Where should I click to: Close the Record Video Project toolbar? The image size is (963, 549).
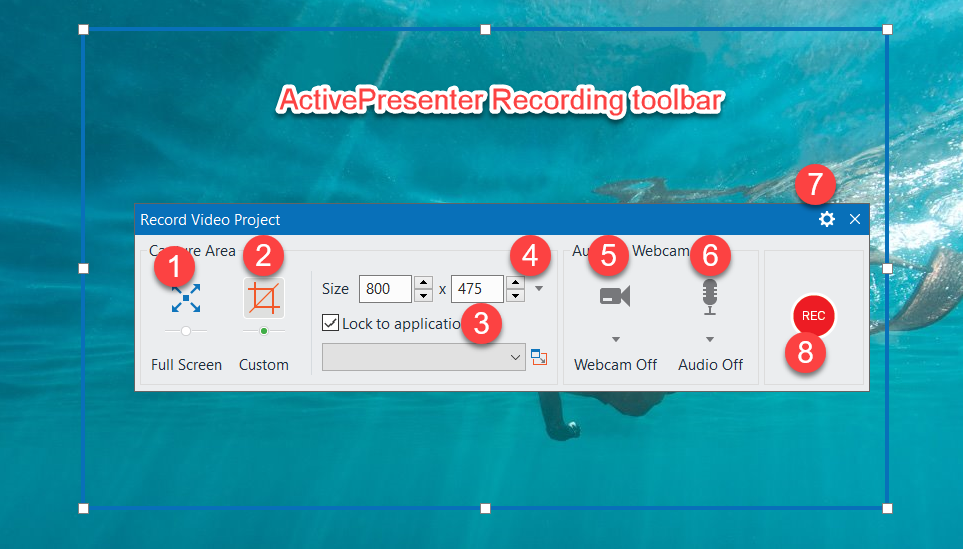tap(855, 219)
